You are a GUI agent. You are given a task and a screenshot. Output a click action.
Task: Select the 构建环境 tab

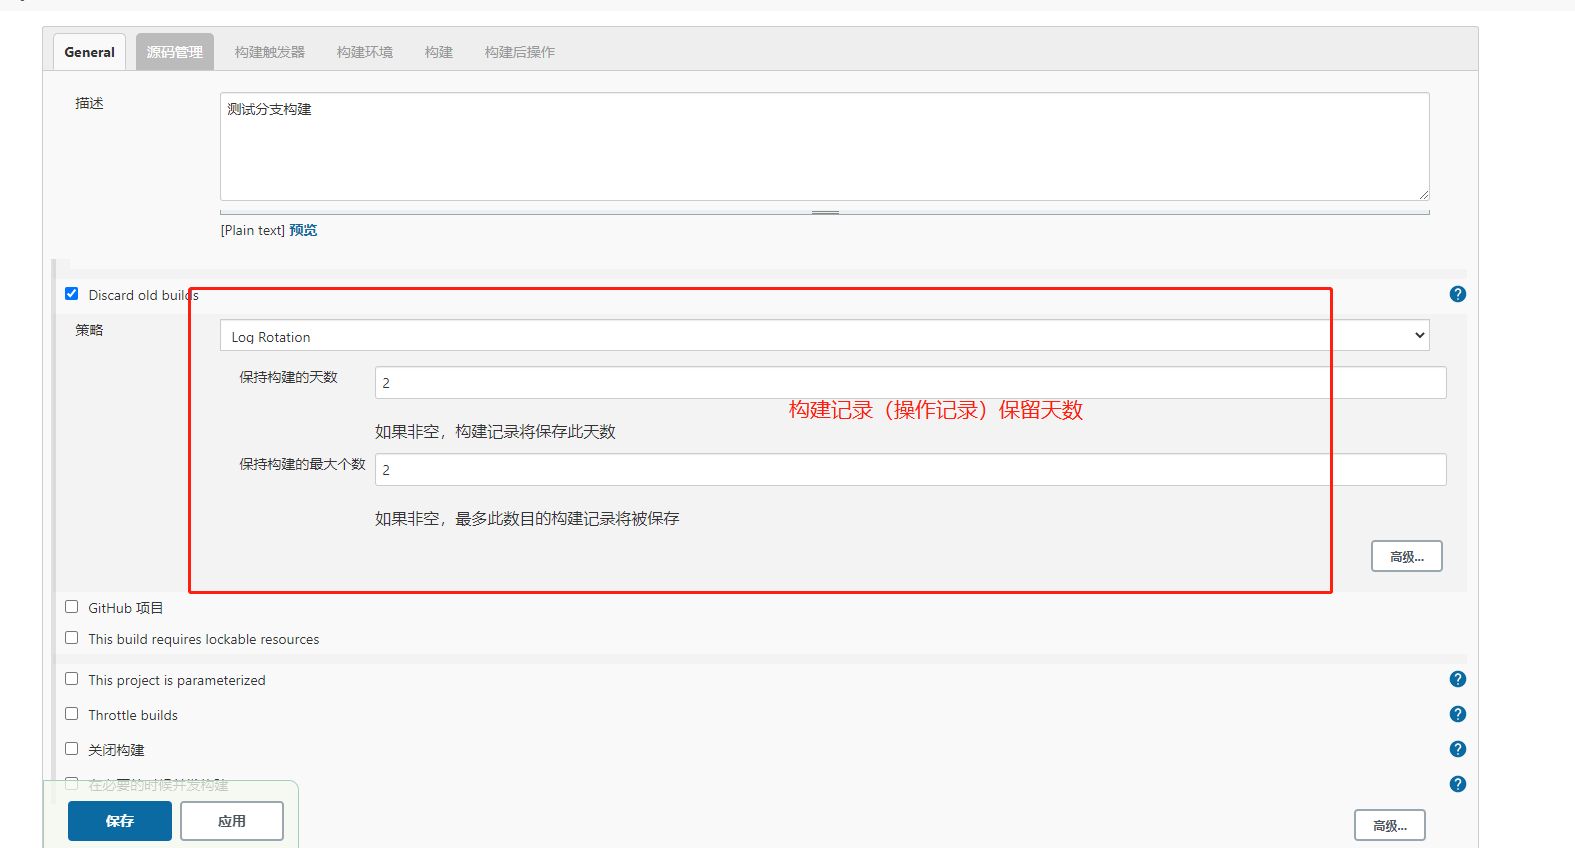tap(365, 52)
